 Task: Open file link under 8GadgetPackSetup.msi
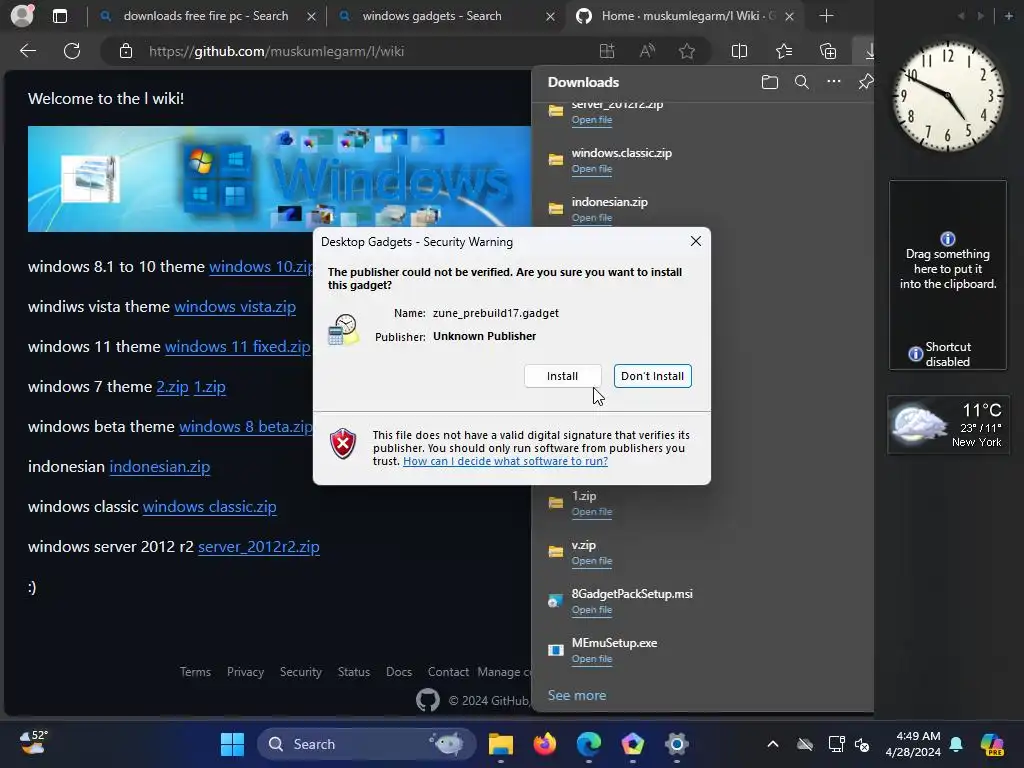(592, 610)
